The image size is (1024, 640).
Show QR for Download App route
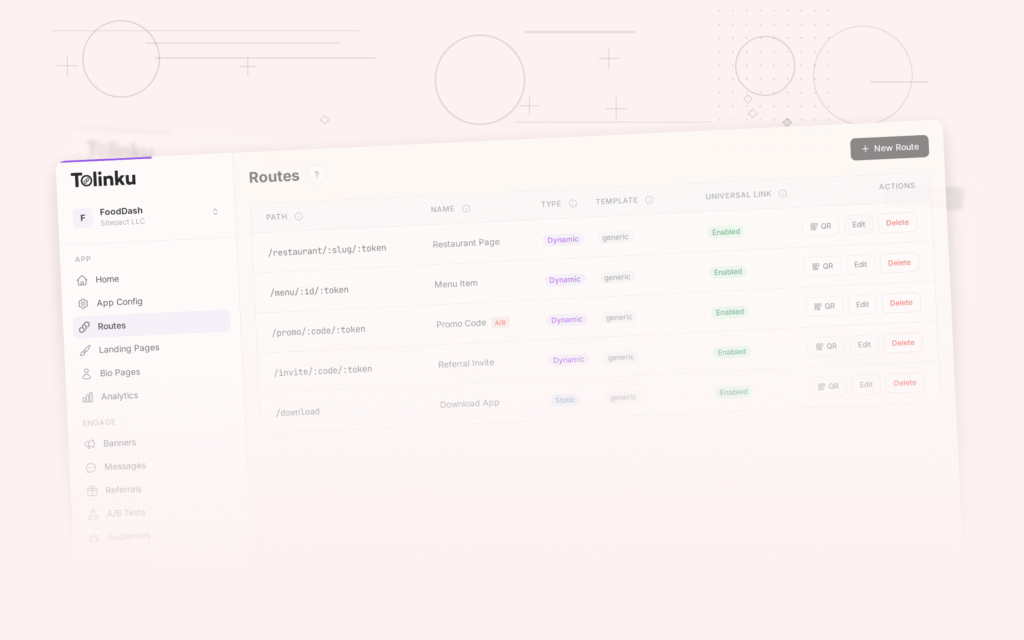click(x=828, y=386)
